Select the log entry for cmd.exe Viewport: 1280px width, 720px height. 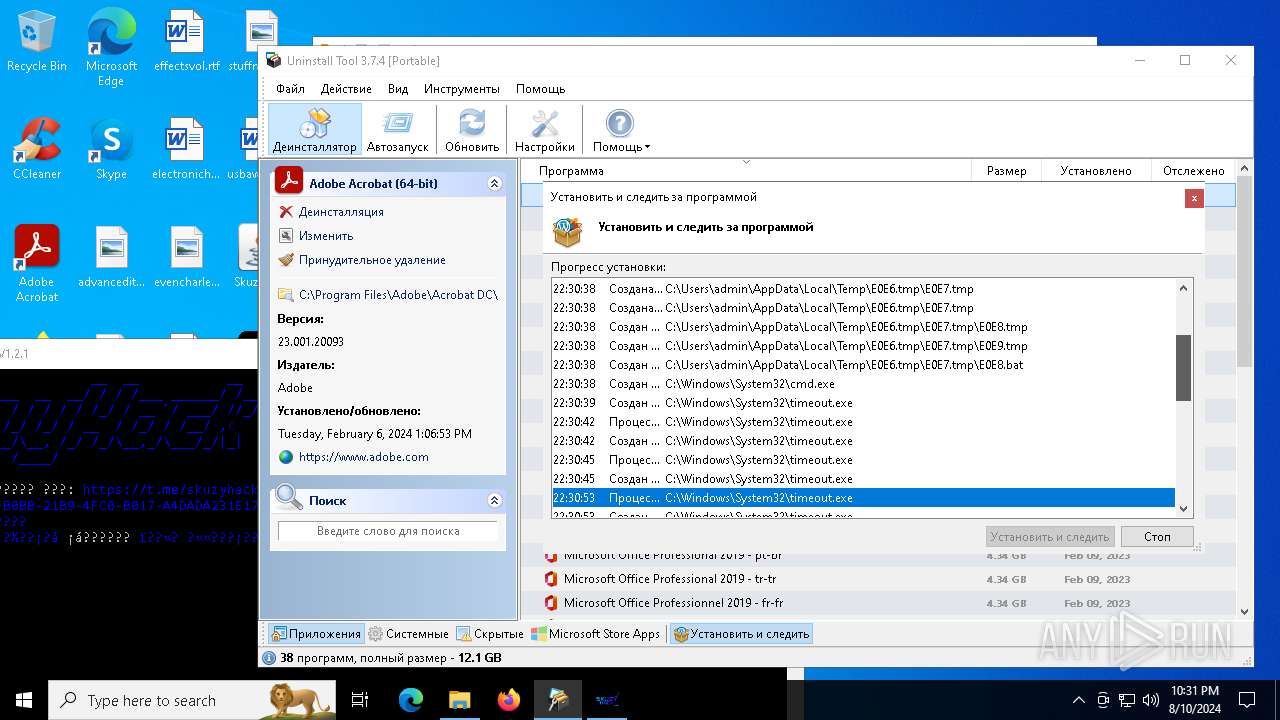(x=863, y=384)
